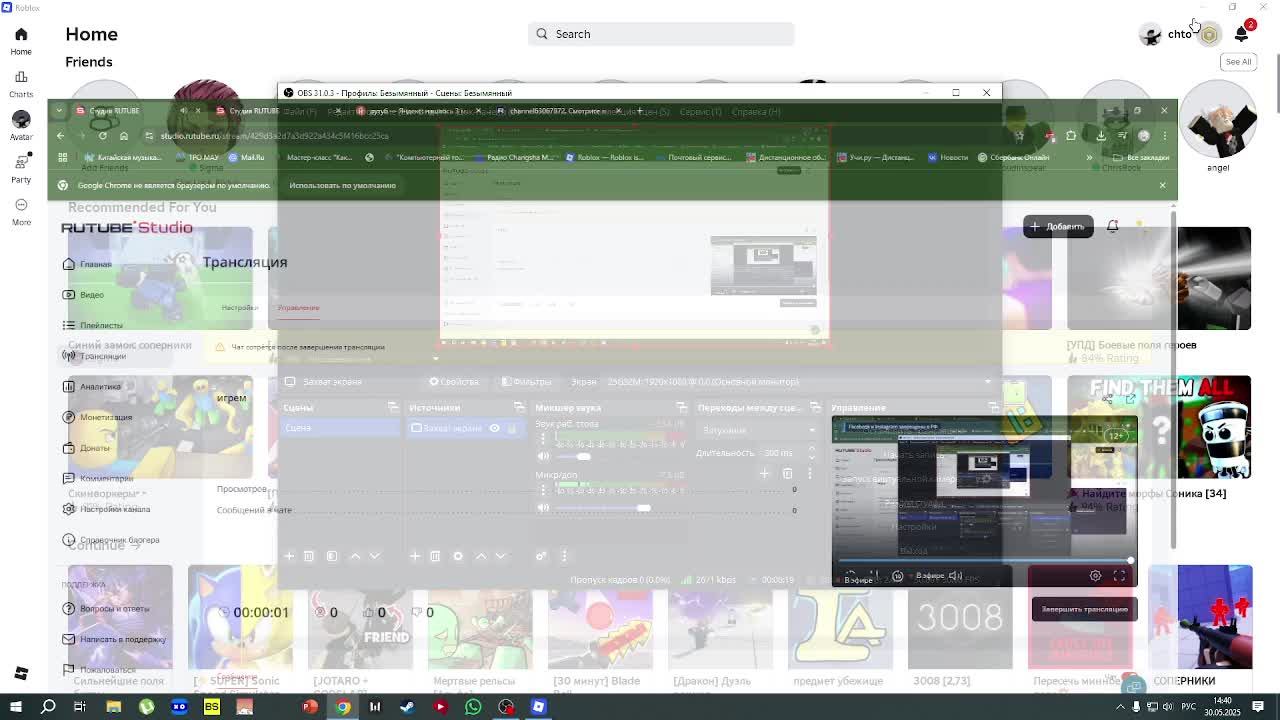Open advanced audio properties in OBS mixer
The image size is (1280, 720).
[x=541, y=556]
